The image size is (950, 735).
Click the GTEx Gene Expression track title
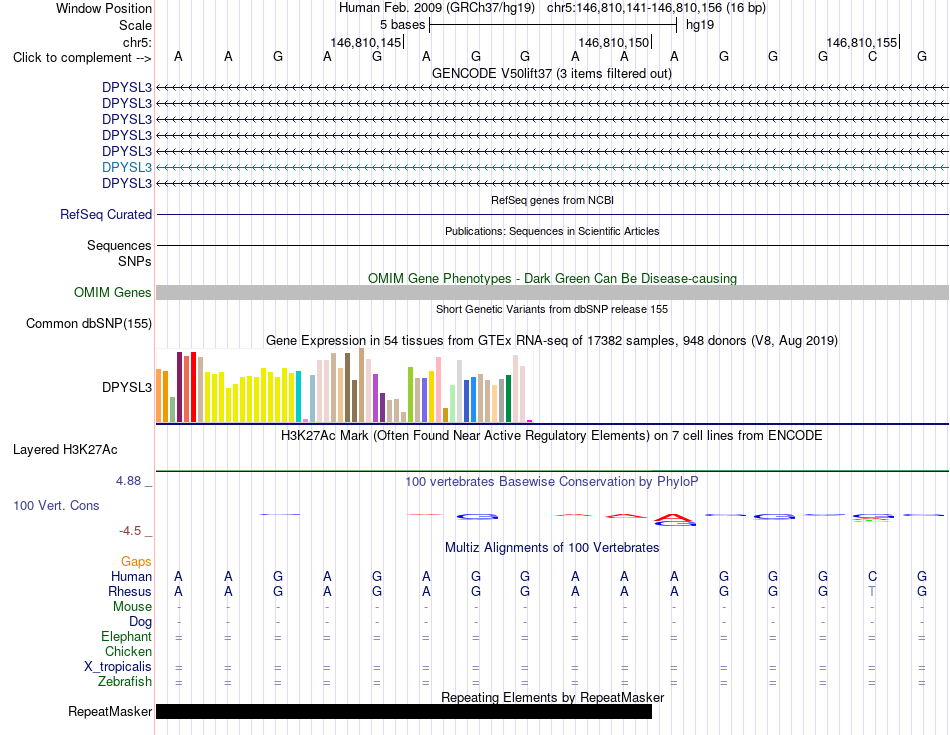tap(552, 341)
